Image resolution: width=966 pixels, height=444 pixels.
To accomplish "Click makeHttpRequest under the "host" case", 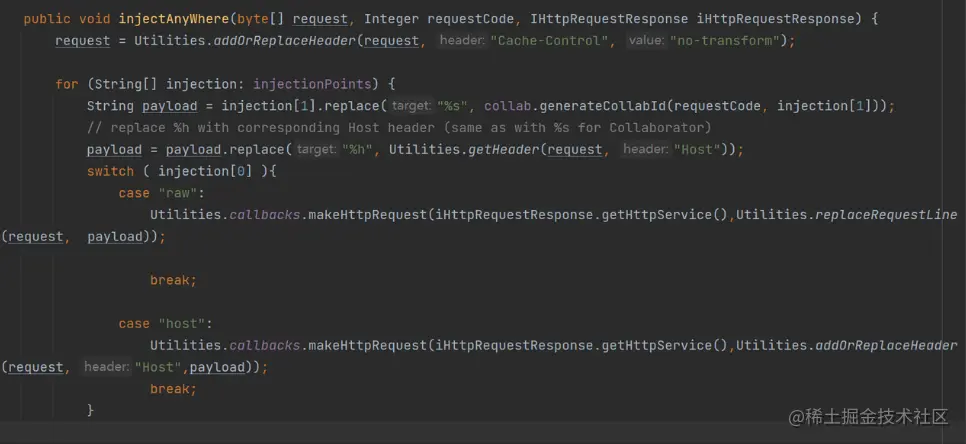I will pos(367,345).
